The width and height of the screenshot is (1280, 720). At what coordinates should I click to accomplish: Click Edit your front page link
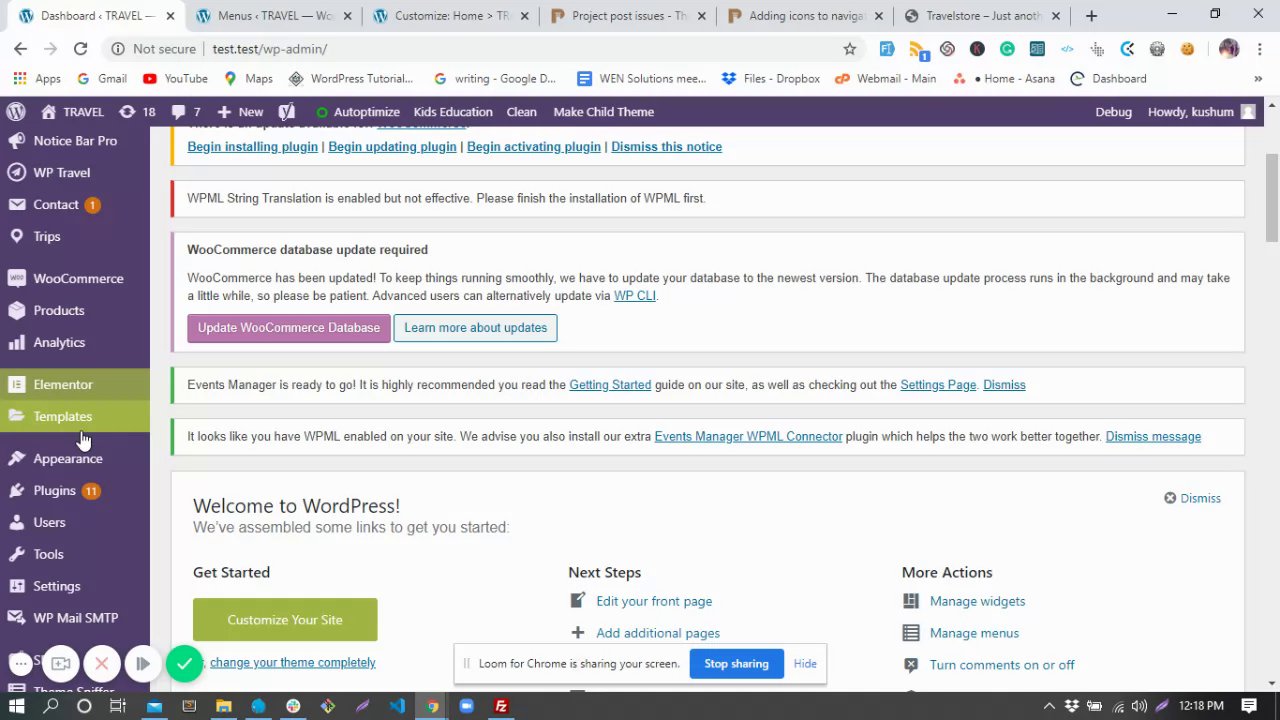click(654, 601)
